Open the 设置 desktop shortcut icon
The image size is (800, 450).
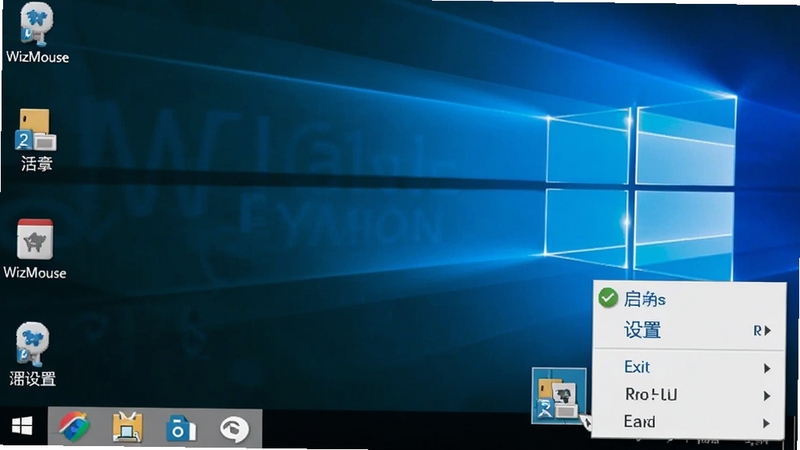(x=33, y=354)
